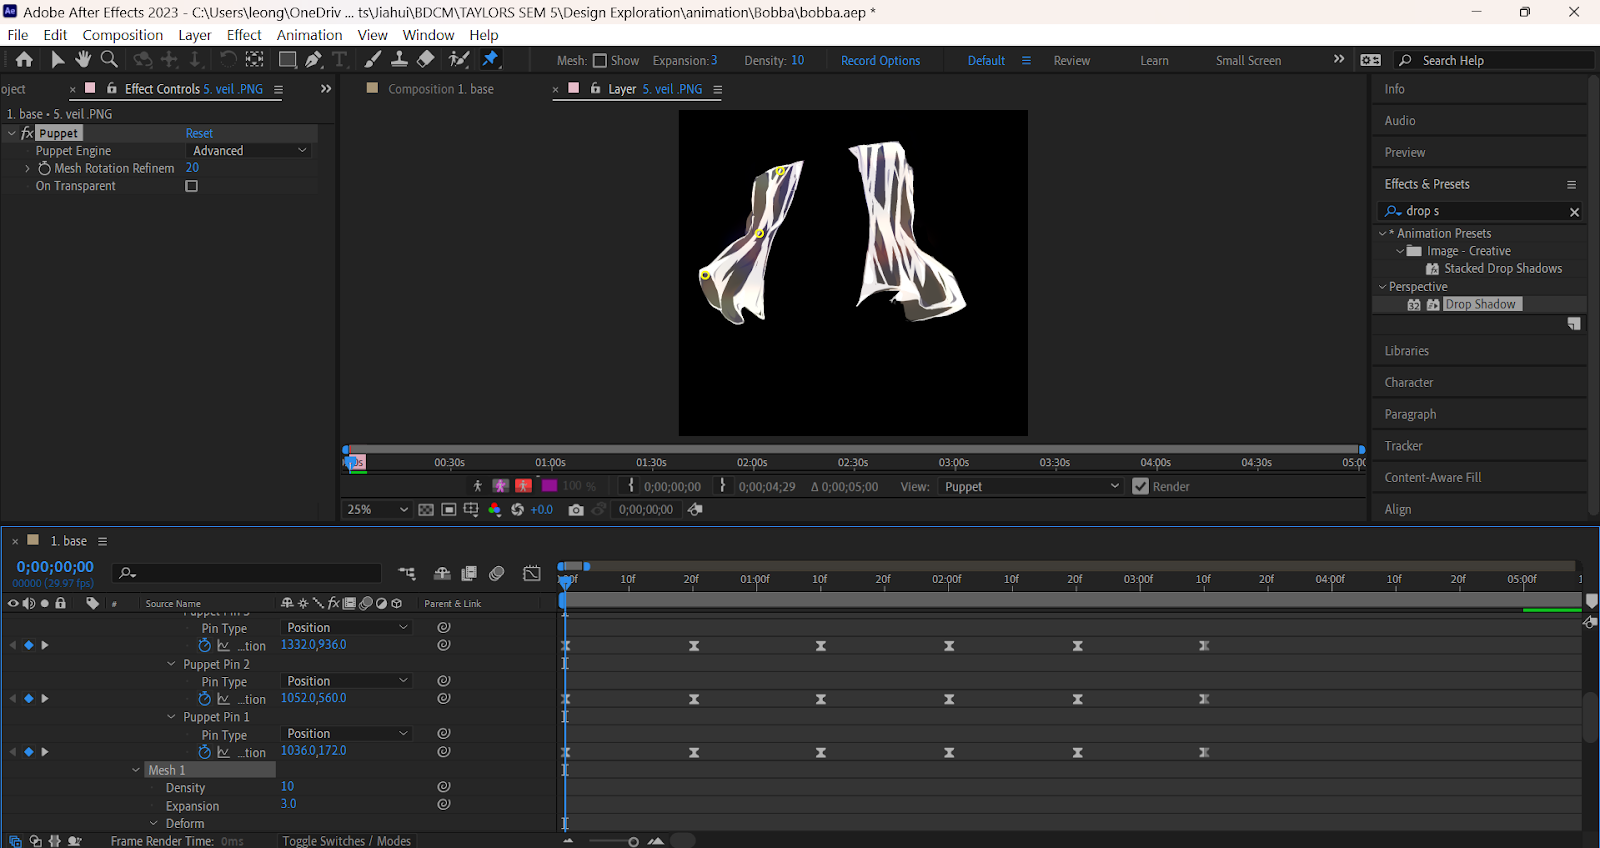Viewport: 1600px width, 848px height.
Task: Click the workspace sync settings icon
Action: (1371, 60)
